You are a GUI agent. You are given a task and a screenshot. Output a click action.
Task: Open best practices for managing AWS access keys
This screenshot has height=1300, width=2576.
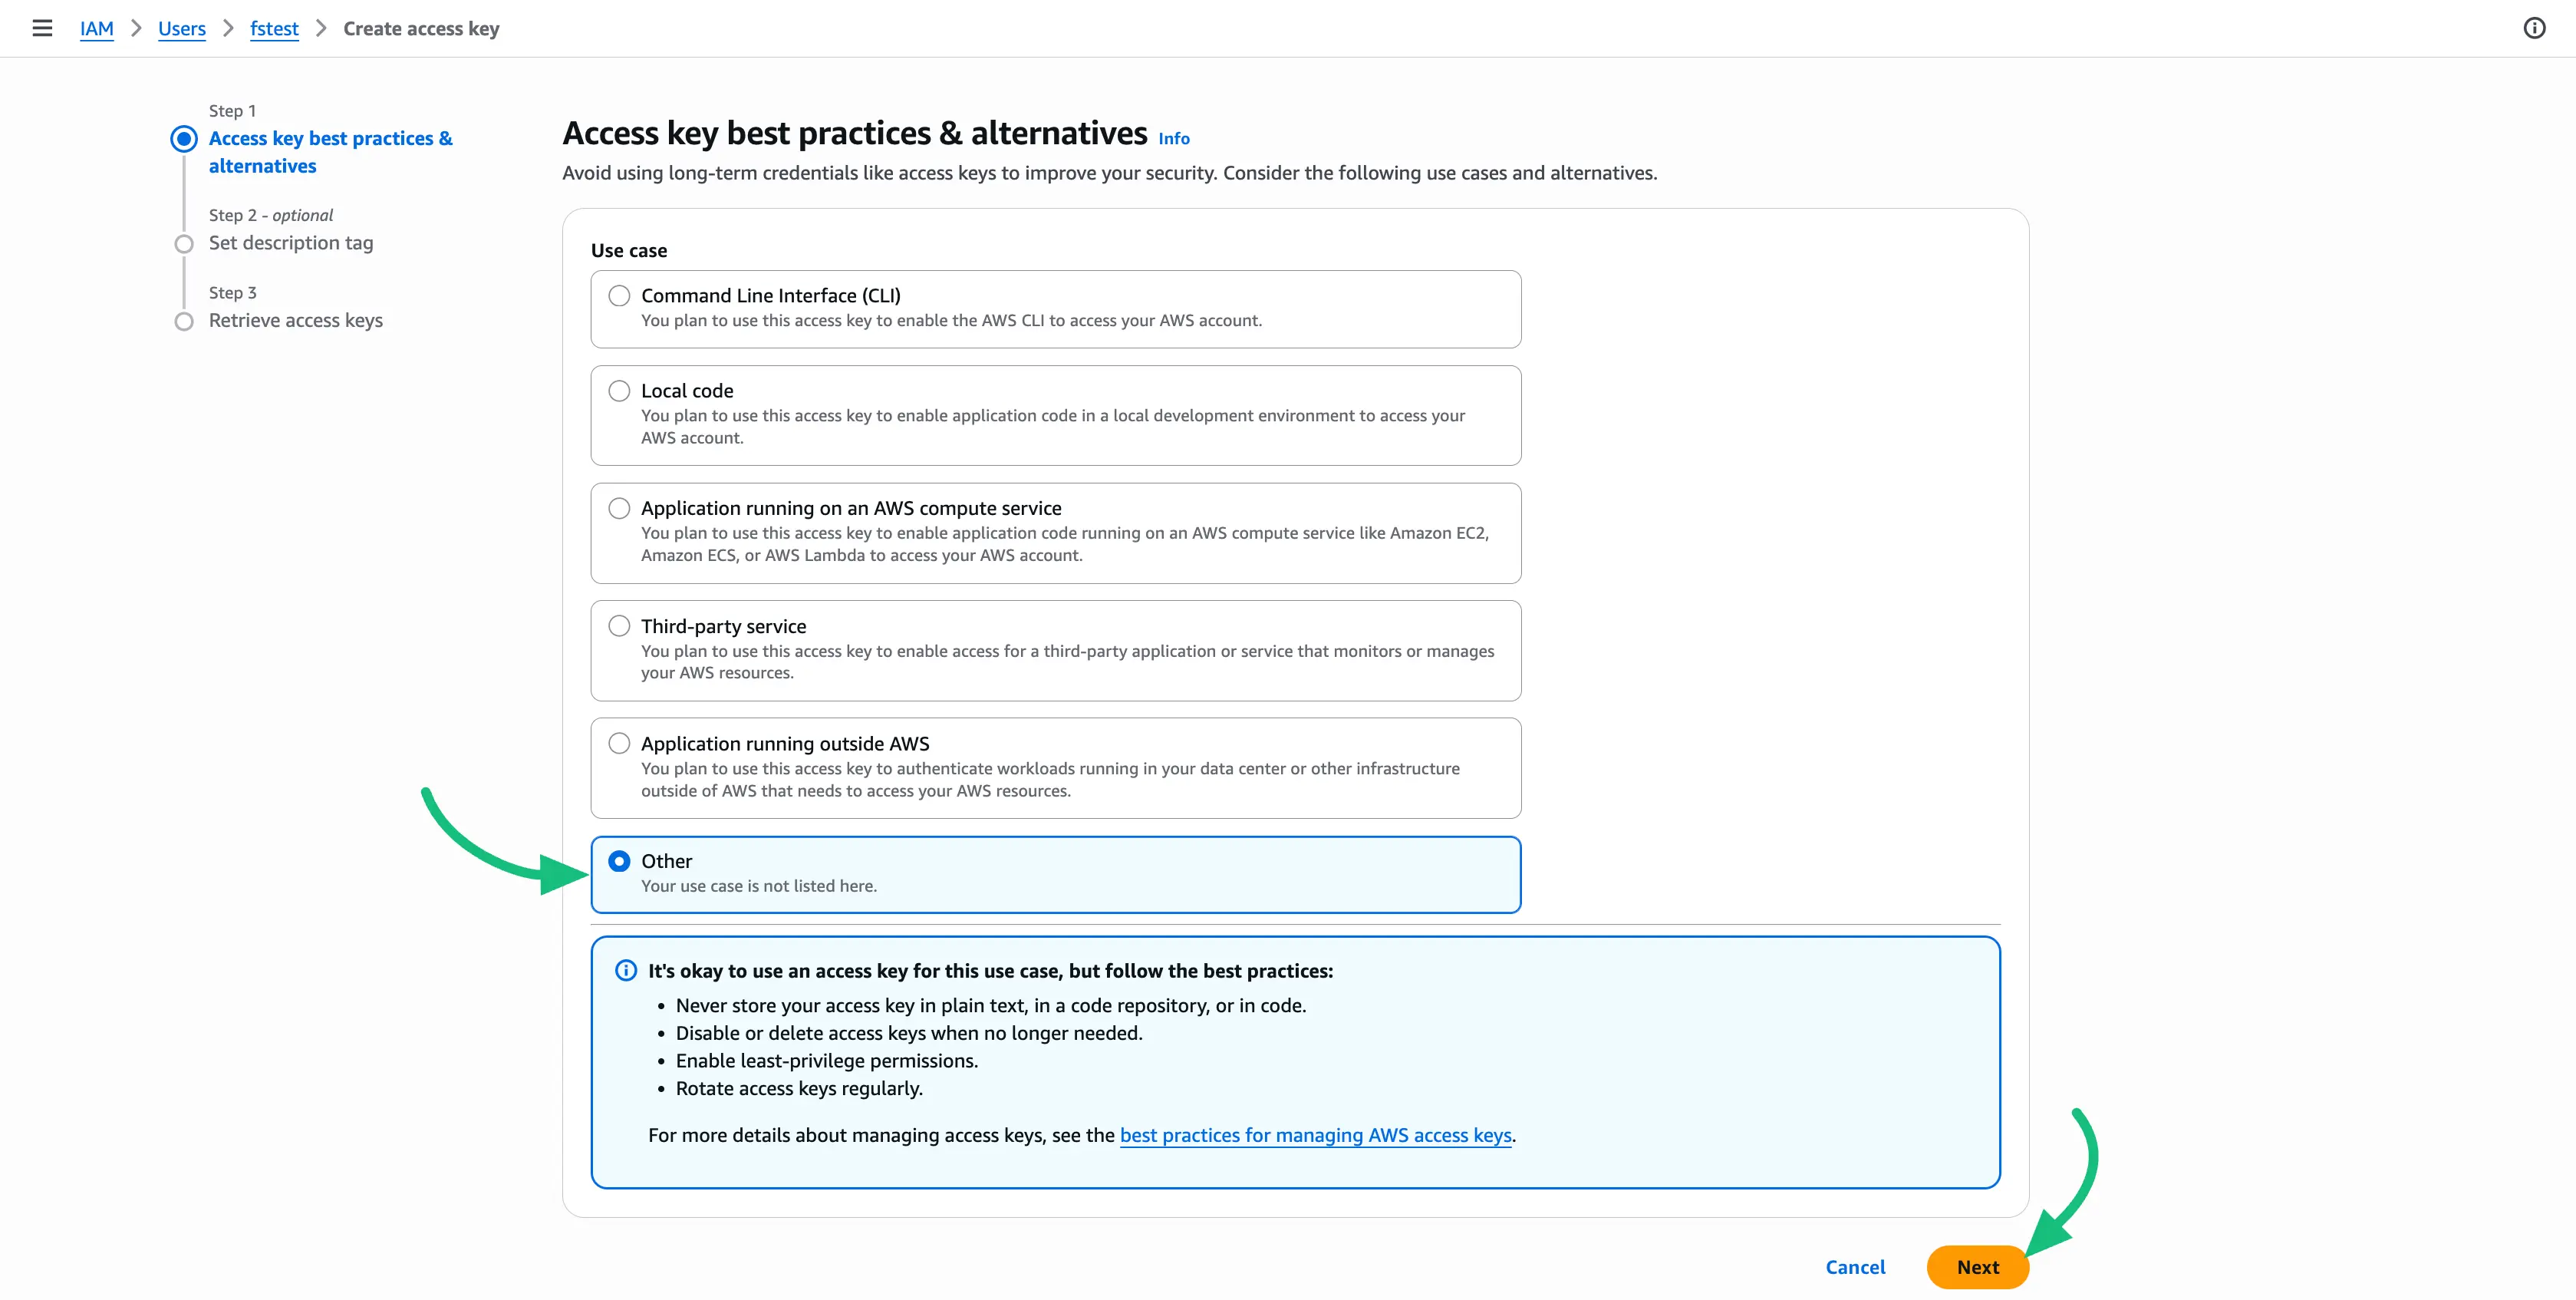click(x=1315, y=1135)
